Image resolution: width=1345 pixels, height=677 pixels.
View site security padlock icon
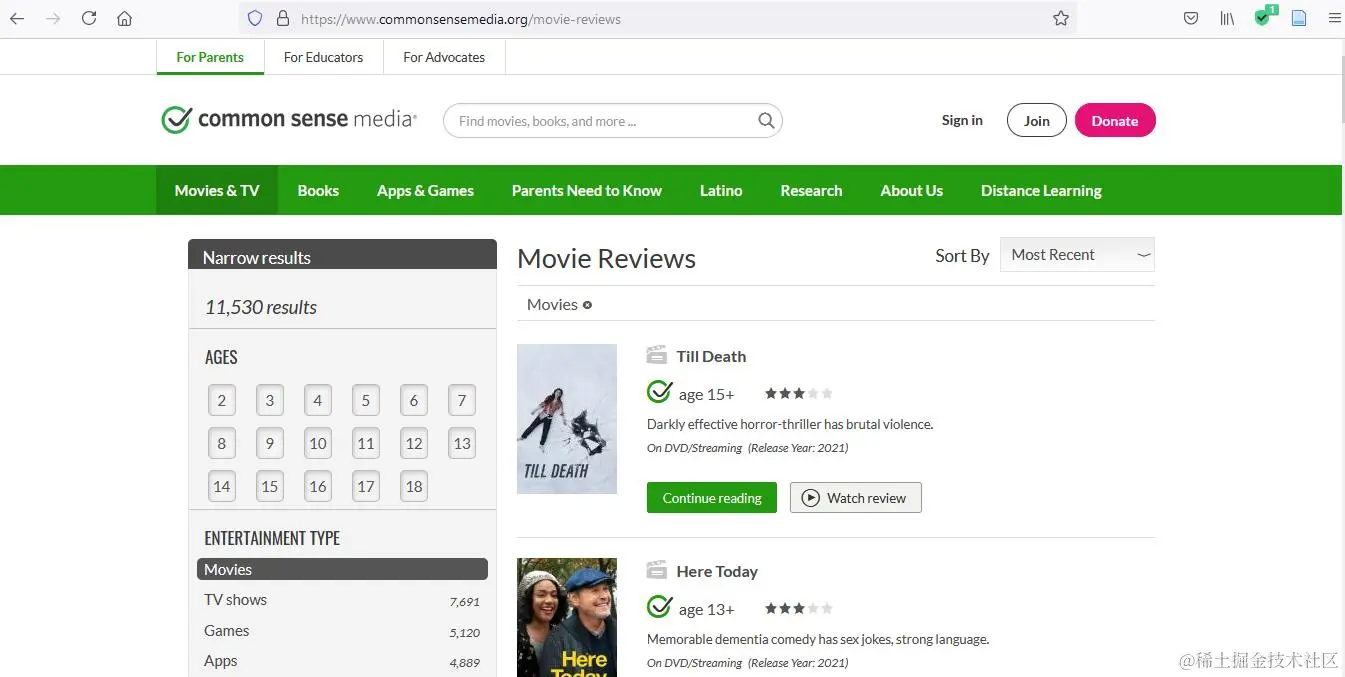283,18
